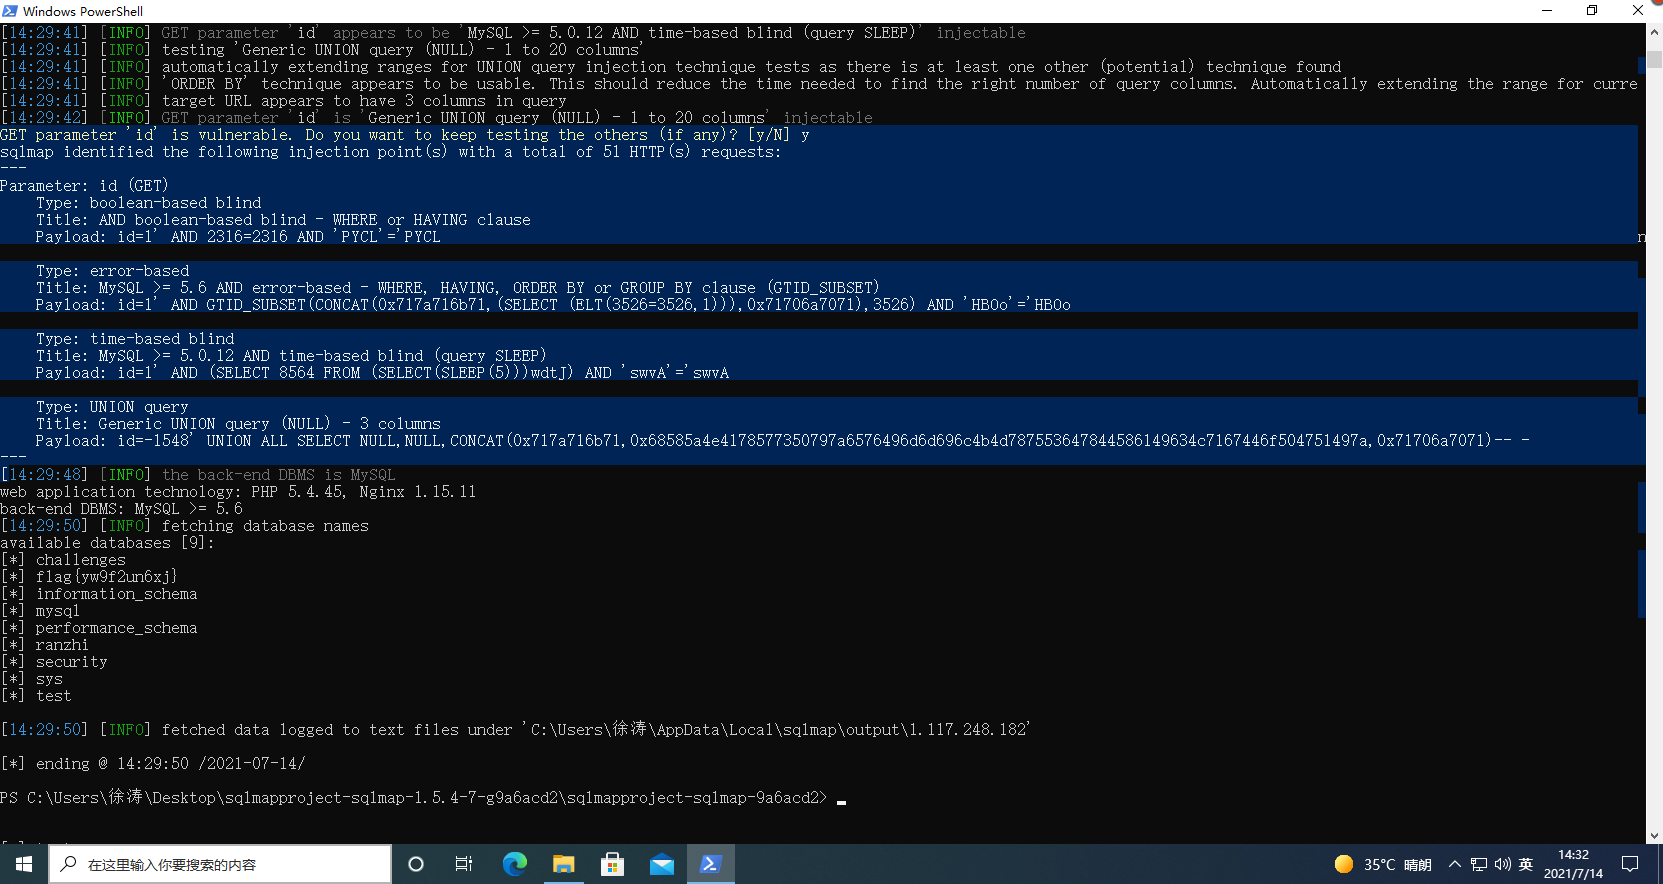Click the SLEEP(5) payload line
This screenshot has height=884, width=1663.
pyautogui.click(x=382, y=373)
